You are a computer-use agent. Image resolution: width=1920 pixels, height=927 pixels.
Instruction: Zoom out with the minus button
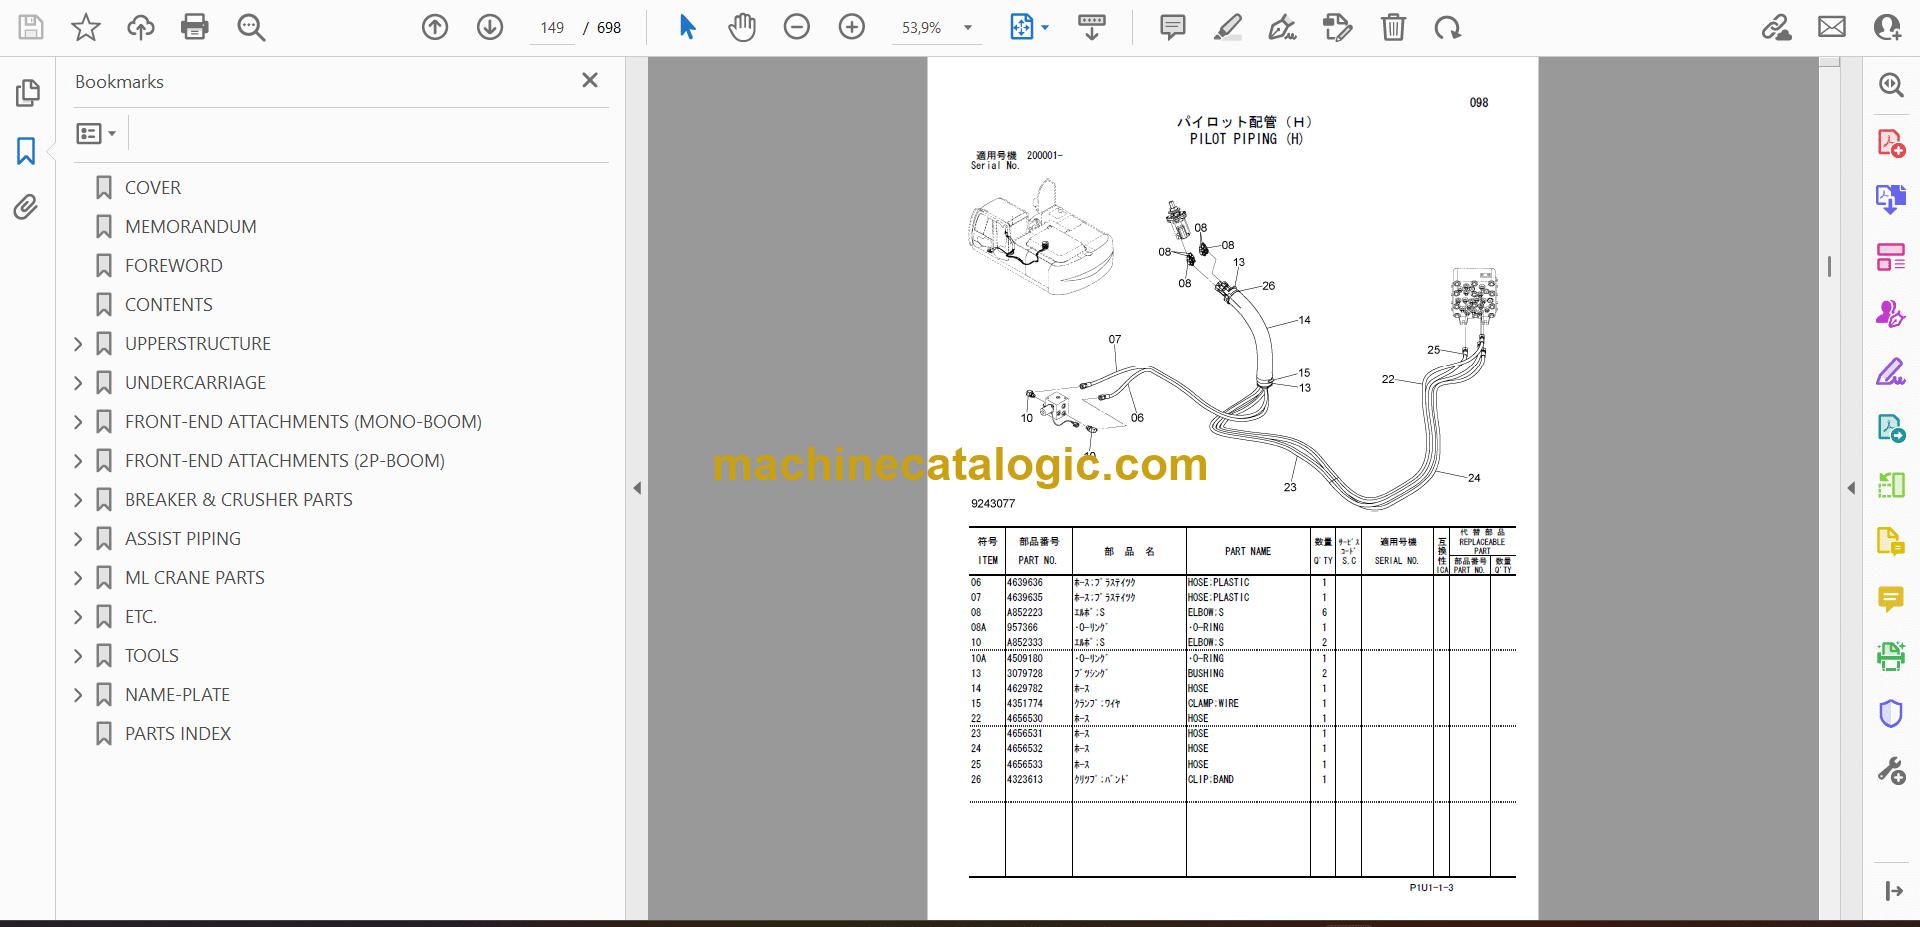coord(797,27)
